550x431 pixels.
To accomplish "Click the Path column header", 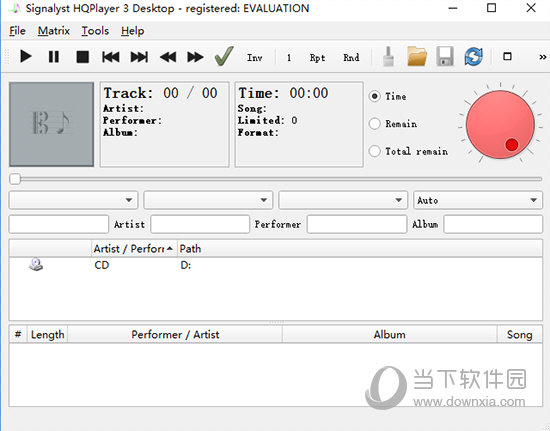I will (360, 249).
